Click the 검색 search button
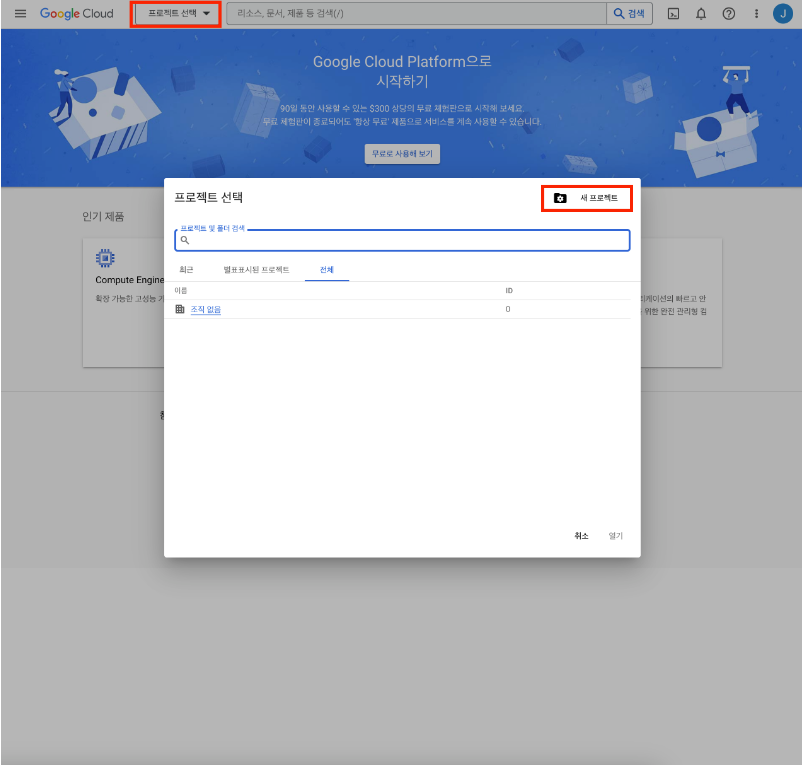This screenshot has height=767, width=803. pos(629,14)
